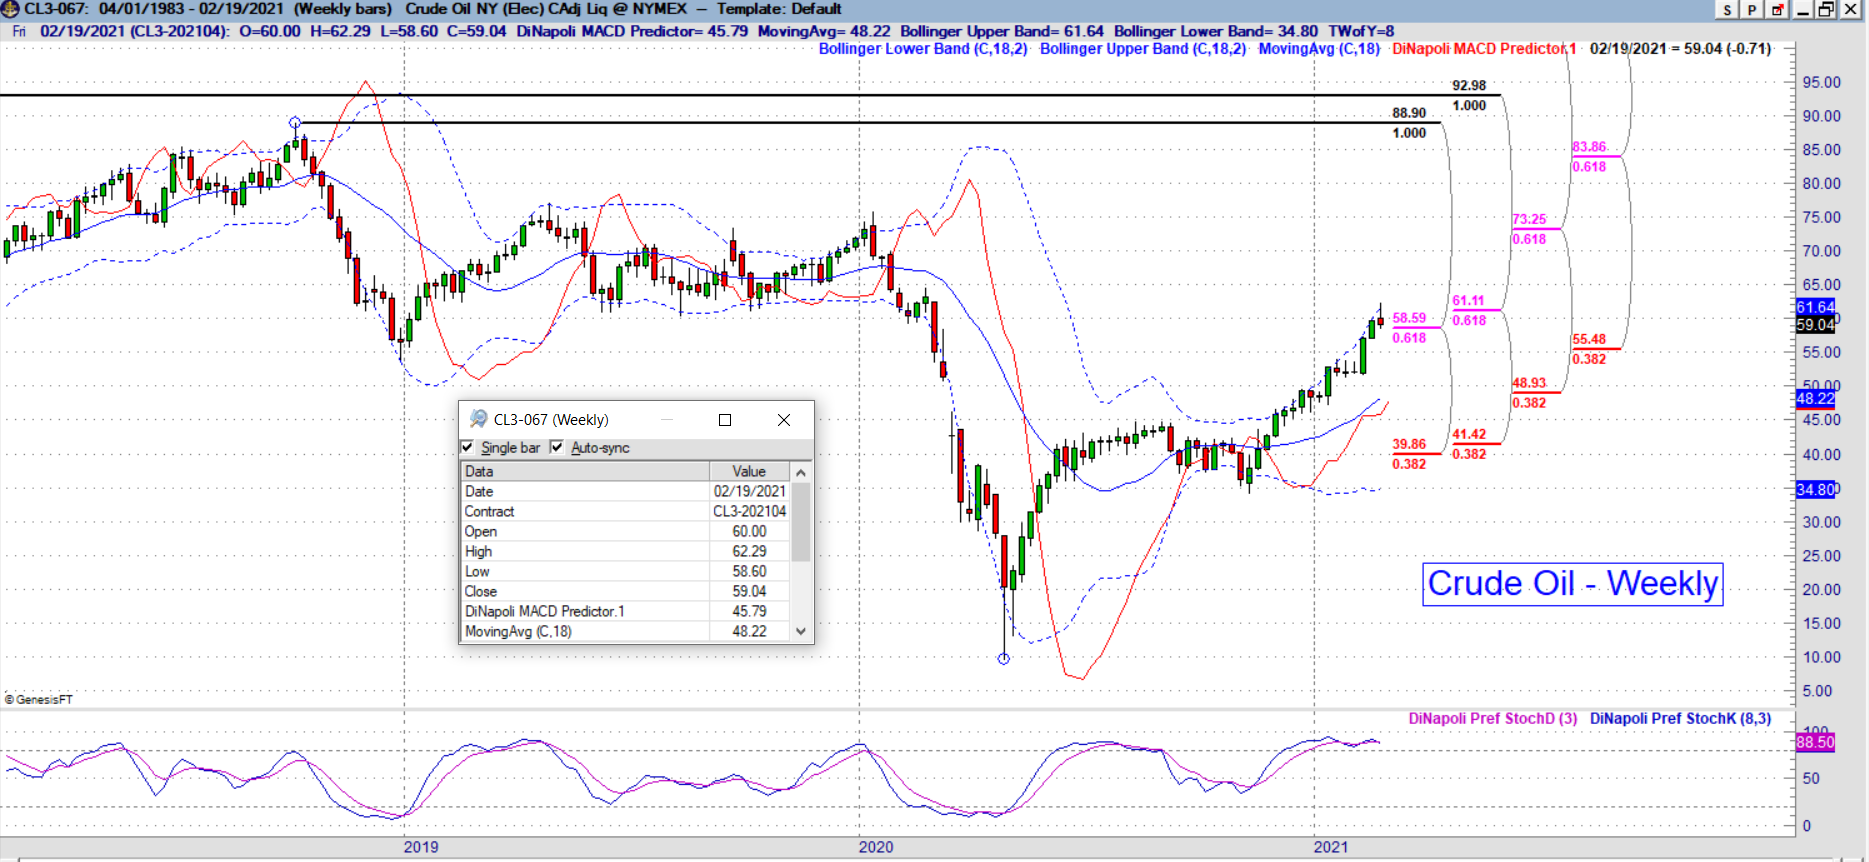1869x862 pixels.
Task: Select the Open row label
Action: (x=480, y=531)
